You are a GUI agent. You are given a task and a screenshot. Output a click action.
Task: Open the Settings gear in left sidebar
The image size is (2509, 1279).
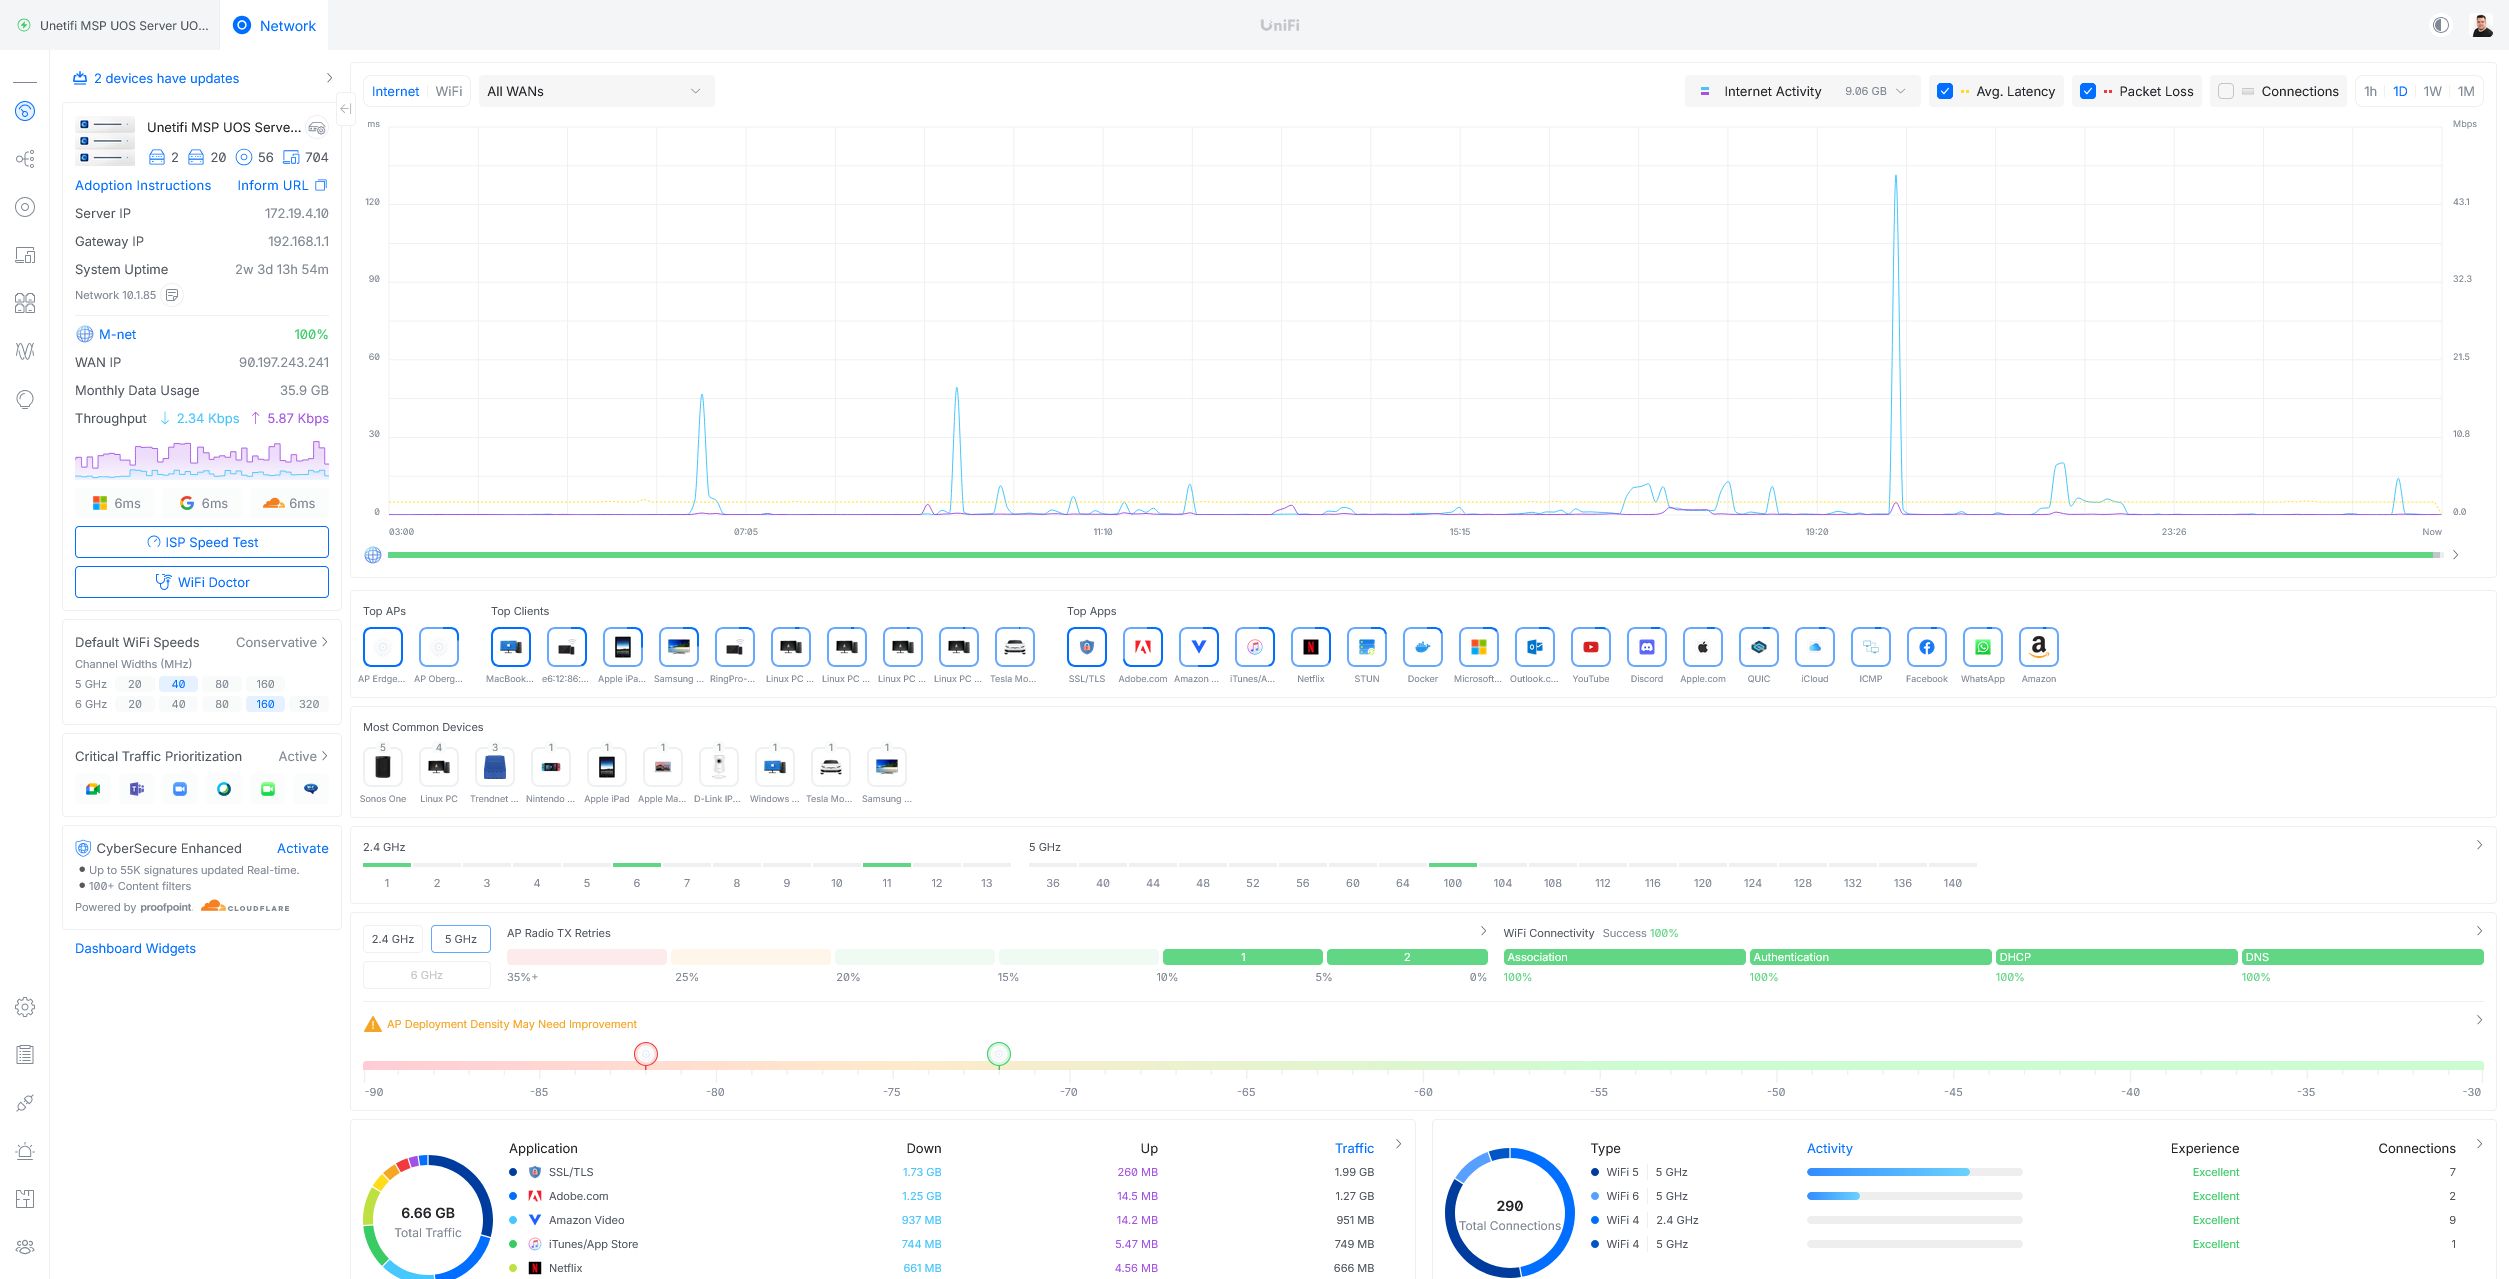[x=25, y=1007]
